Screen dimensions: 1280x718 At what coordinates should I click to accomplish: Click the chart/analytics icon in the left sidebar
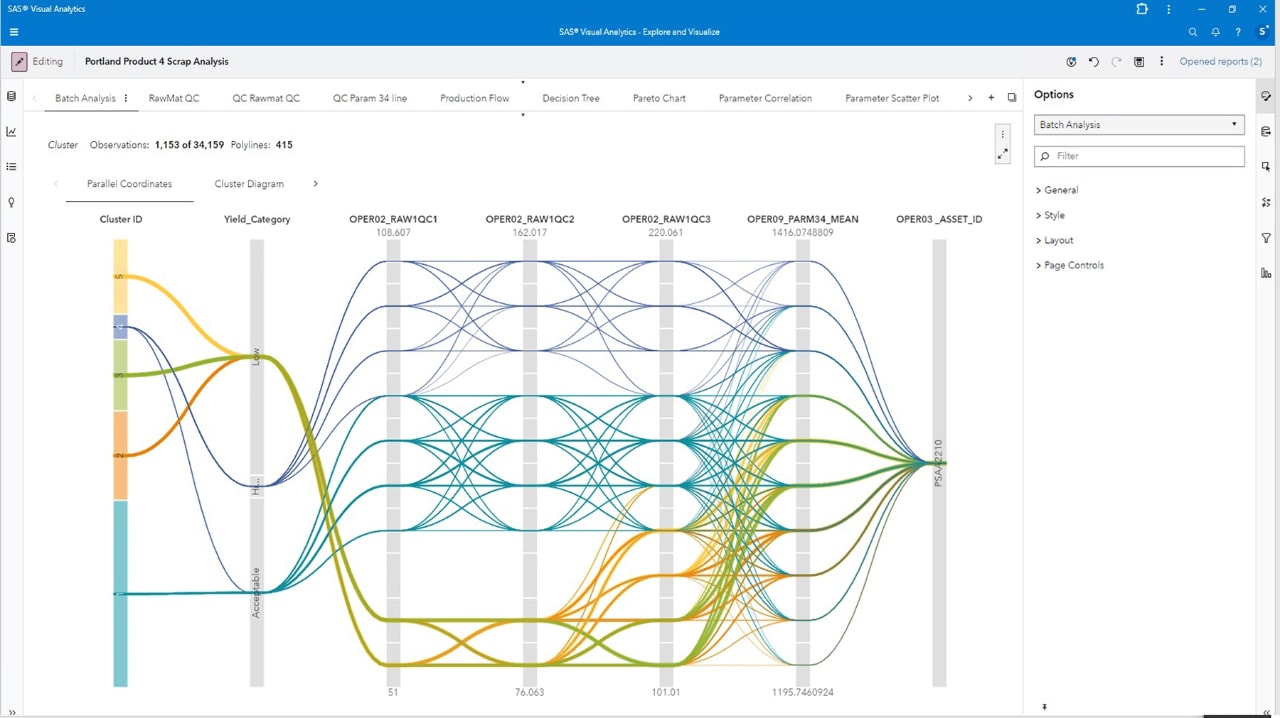click(x=11, y=131)
